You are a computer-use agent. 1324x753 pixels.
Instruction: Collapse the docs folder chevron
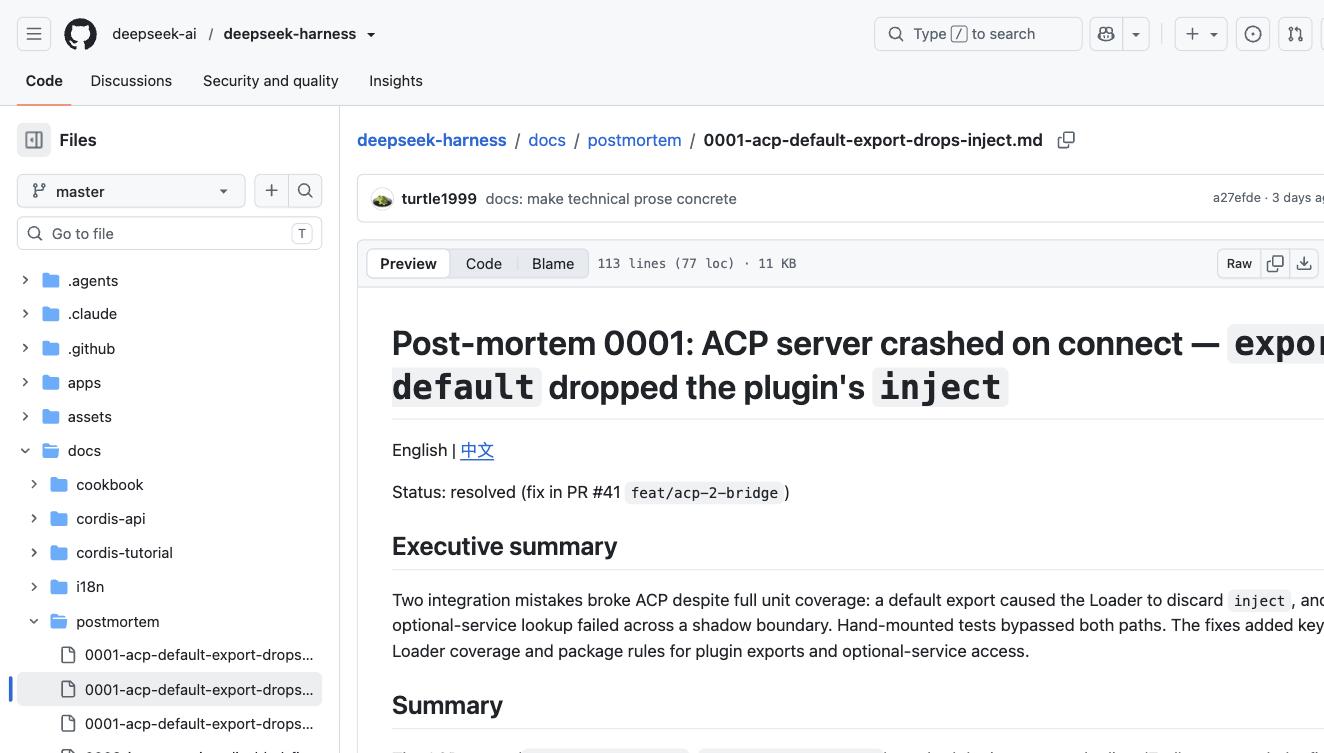point(25,451)
